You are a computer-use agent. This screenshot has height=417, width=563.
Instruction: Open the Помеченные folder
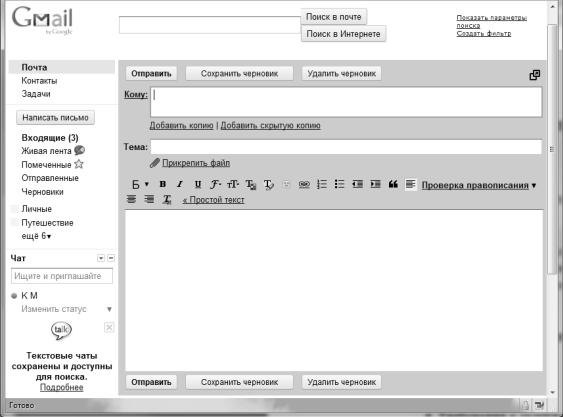click(x=46, y=165)
